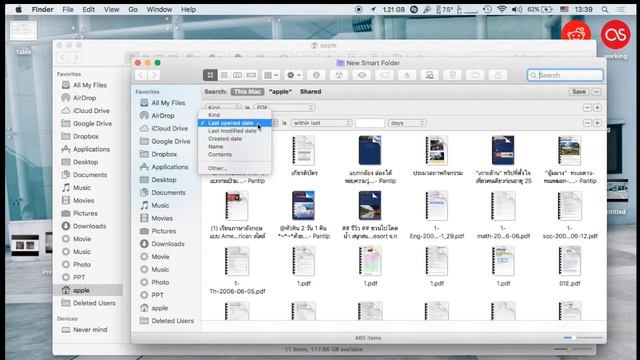
Task: Open the Action gear menu
Action: click(x=294, y=75)
